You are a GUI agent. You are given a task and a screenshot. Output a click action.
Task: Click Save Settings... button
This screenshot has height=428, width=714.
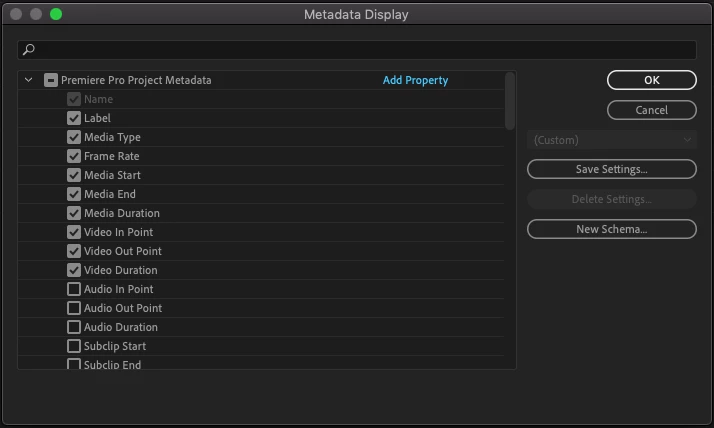click(x=612, y=169)
